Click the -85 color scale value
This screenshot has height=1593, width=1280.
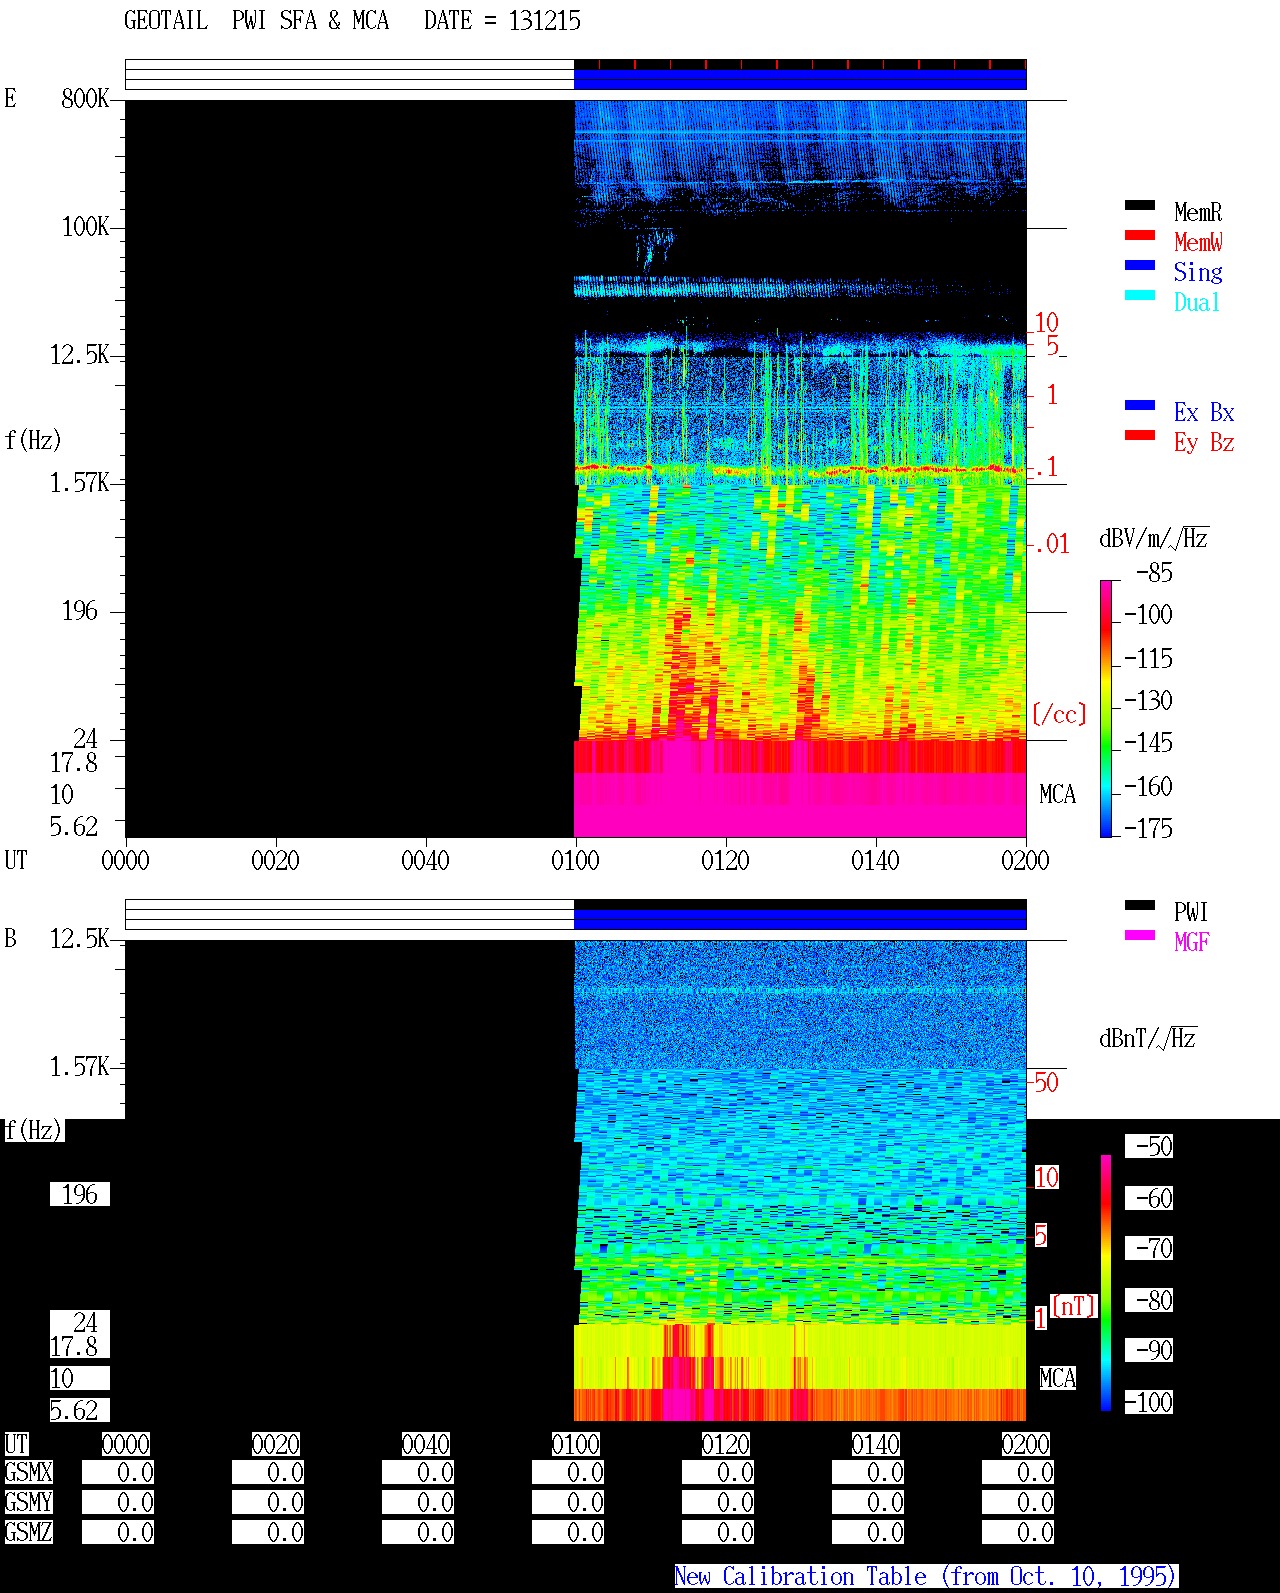click(1154, 573)
